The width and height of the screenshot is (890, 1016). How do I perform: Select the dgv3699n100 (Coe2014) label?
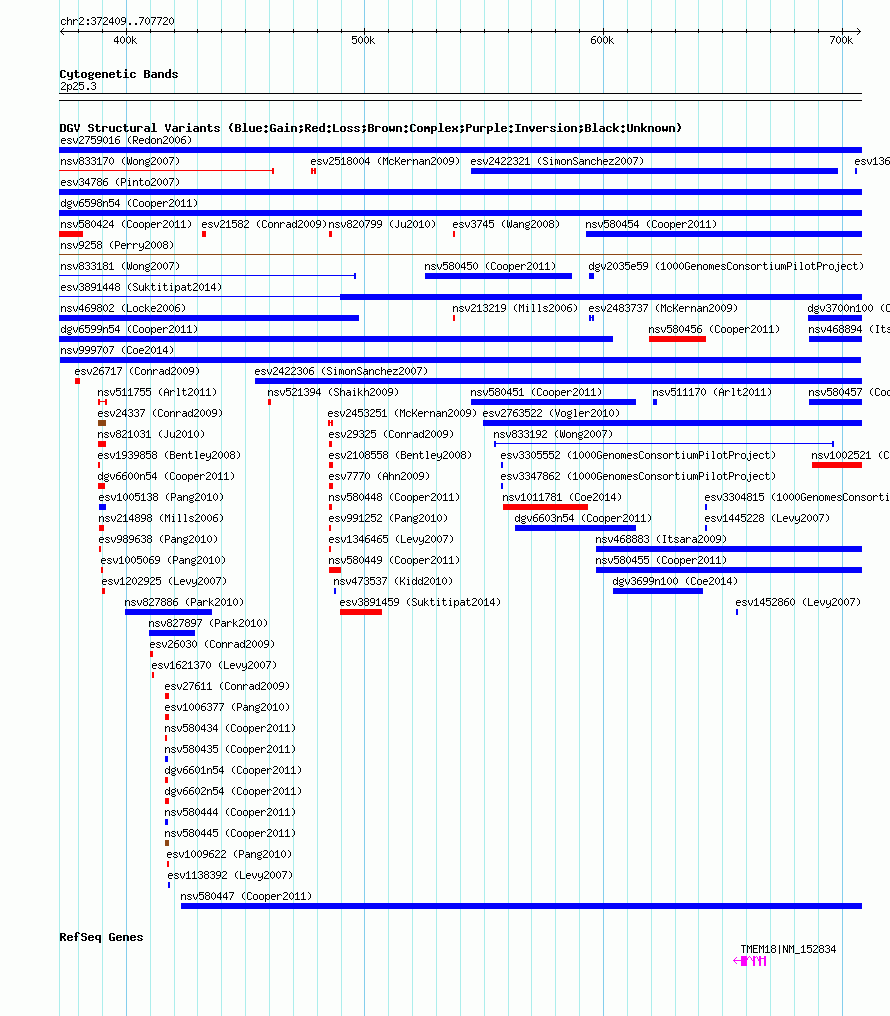(x=675, y=582)
